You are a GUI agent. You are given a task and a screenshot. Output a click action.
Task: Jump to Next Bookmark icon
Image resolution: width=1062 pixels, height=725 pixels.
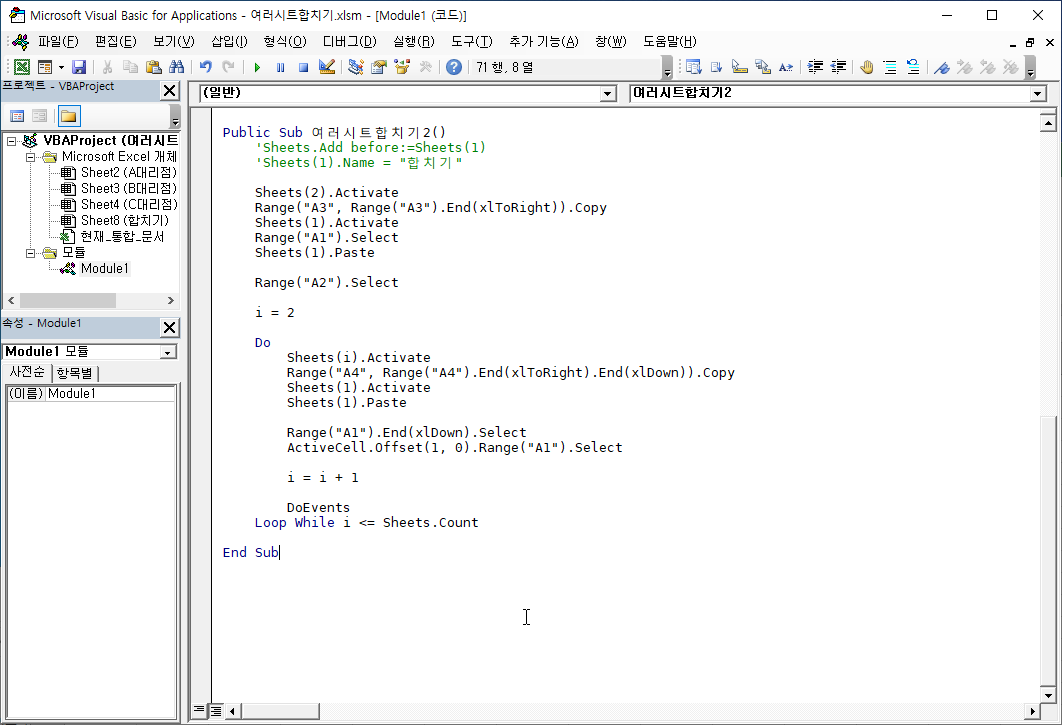coord(964,67)
